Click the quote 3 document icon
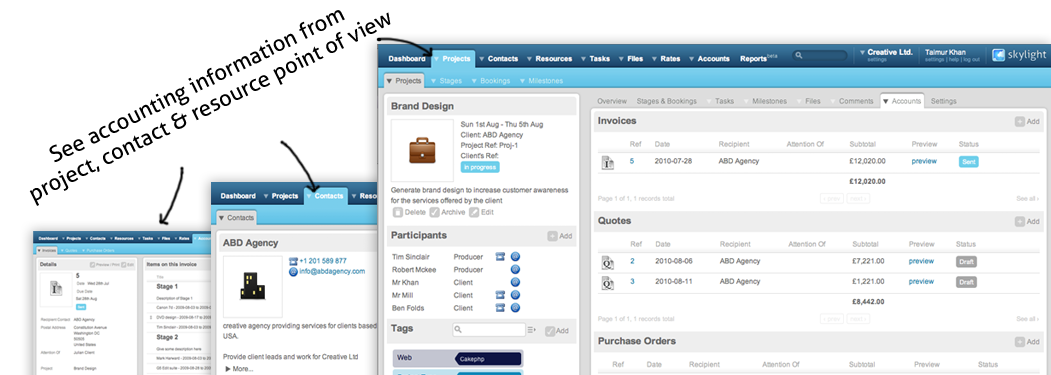 (x=608, y=282)
